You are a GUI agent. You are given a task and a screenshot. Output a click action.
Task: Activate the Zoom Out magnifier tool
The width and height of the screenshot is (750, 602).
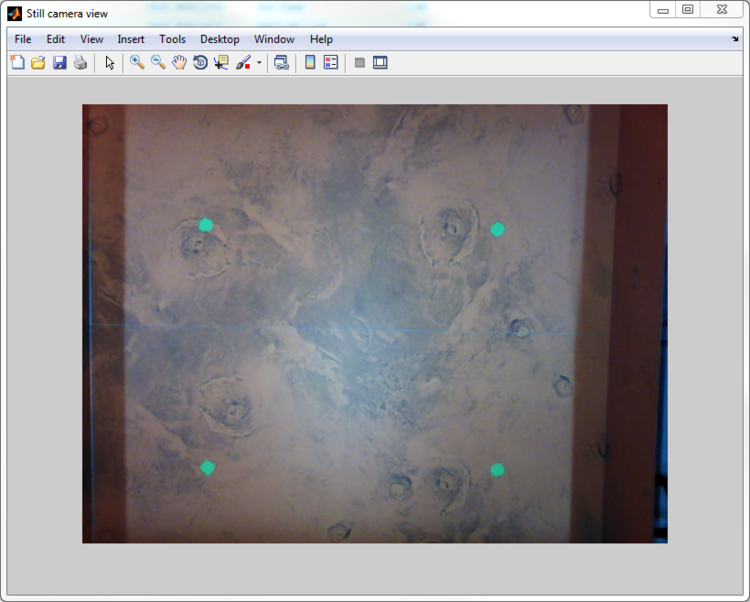158,63
